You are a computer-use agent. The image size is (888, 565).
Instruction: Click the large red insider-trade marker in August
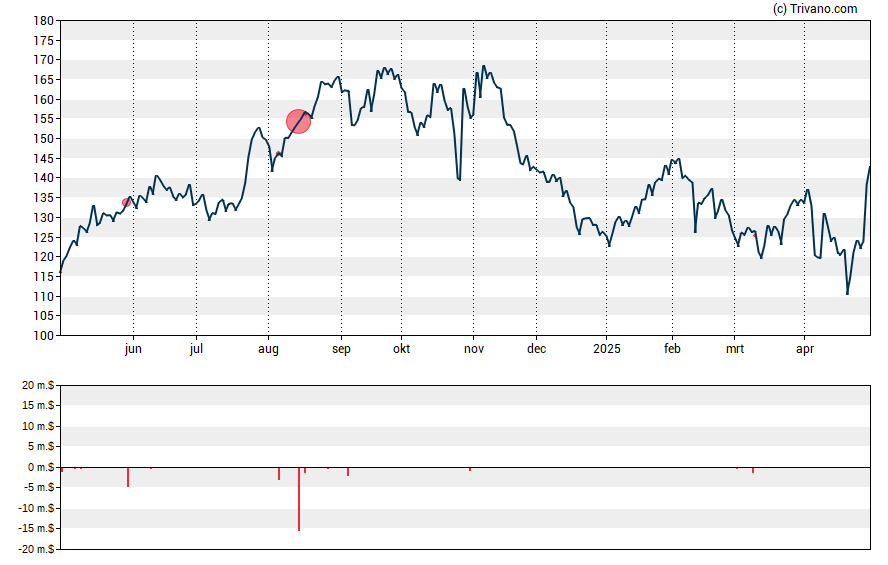click(x=298, y=122)
